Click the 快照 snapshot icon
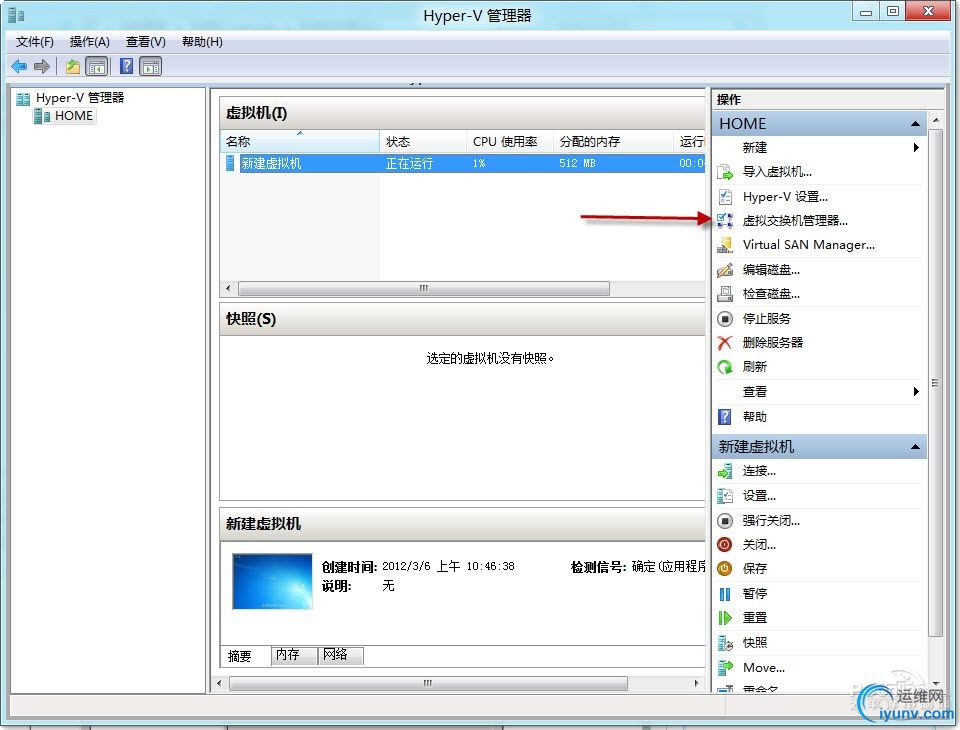The height and width of the screenshot is (730, 960). pyautogui.click(x=725, y=642)
